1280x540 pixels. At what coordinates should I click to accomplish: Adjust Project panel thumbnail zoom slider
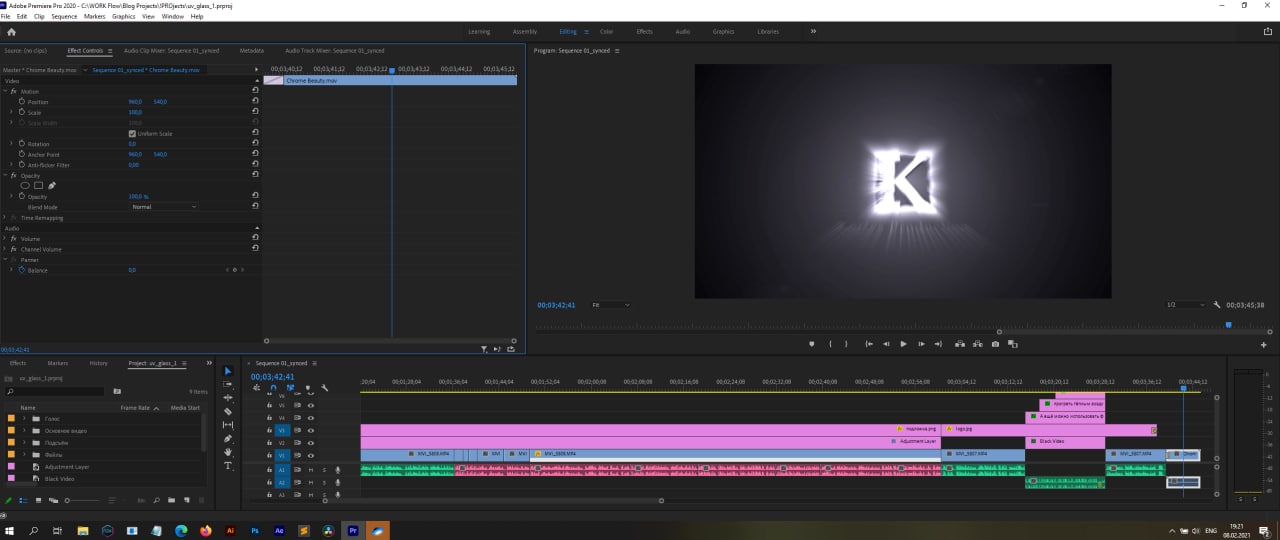click(67, 500)
